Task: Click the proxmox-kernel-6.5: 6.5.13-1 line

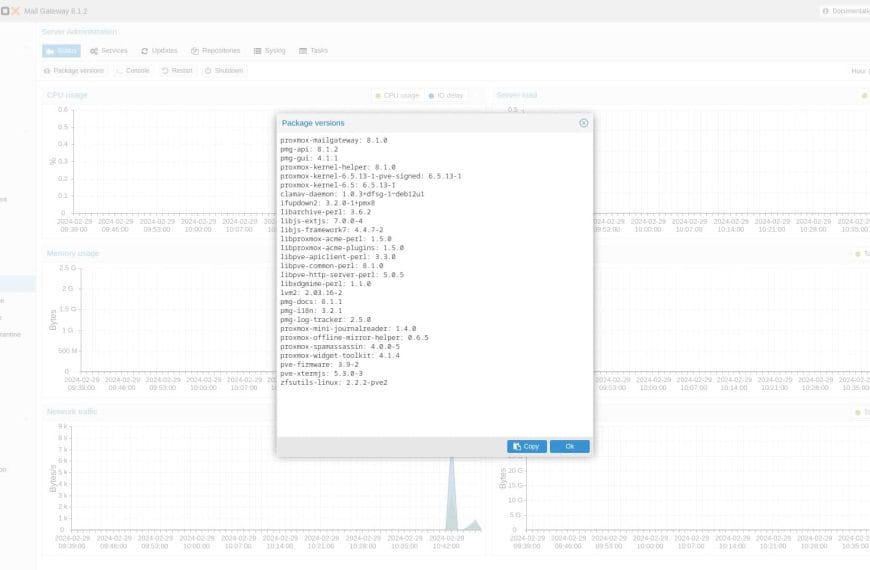Action: pos(338,185)
